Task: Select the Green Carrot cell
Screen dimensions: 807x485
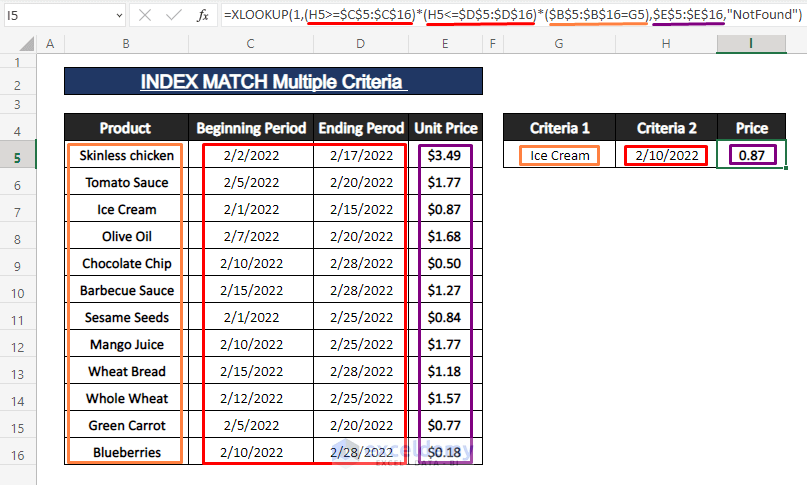Action: [x=126, y=425]
